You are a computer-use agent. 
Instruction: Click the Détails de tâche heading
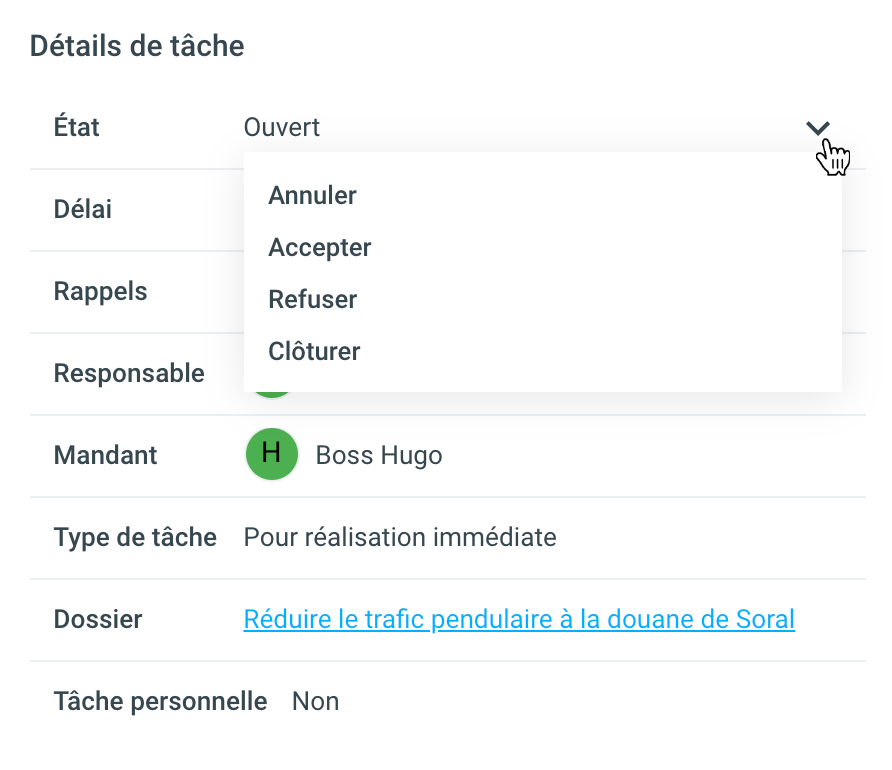pos(137,46)
